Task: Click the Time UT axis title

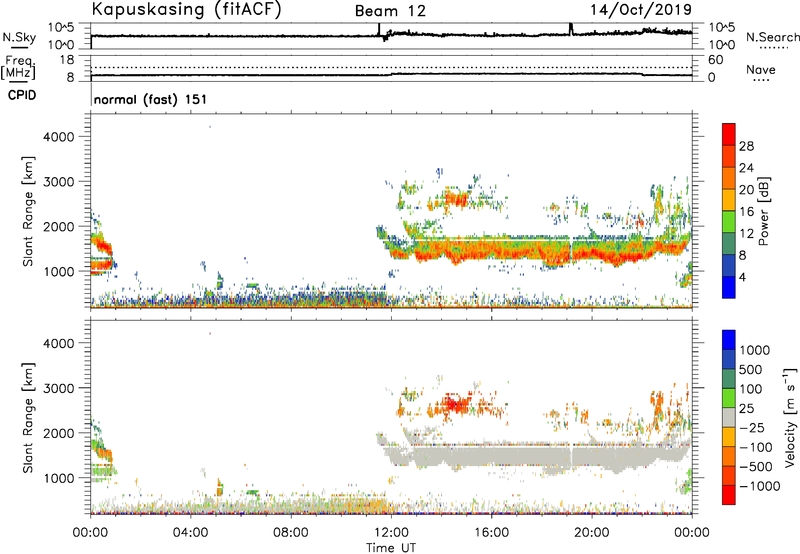Action: (391, 548)
